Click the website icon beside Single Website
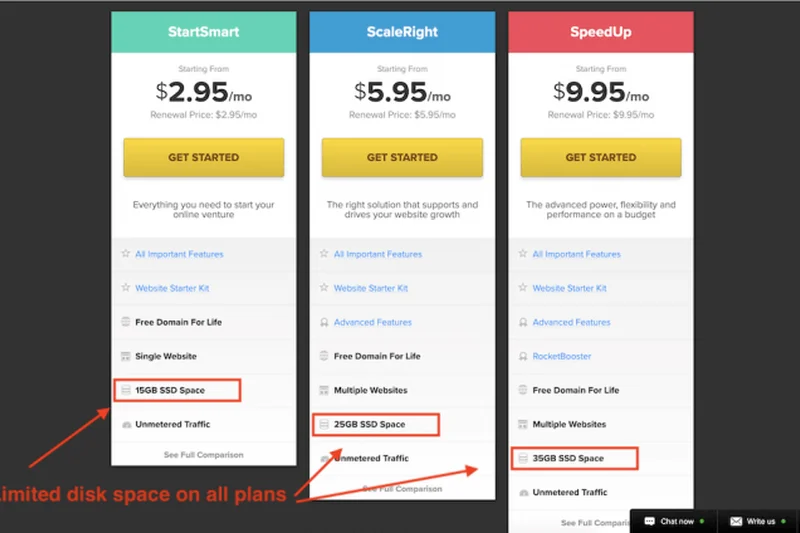The width and height of the screenshot is (800, 533). [x=126, y=356]
